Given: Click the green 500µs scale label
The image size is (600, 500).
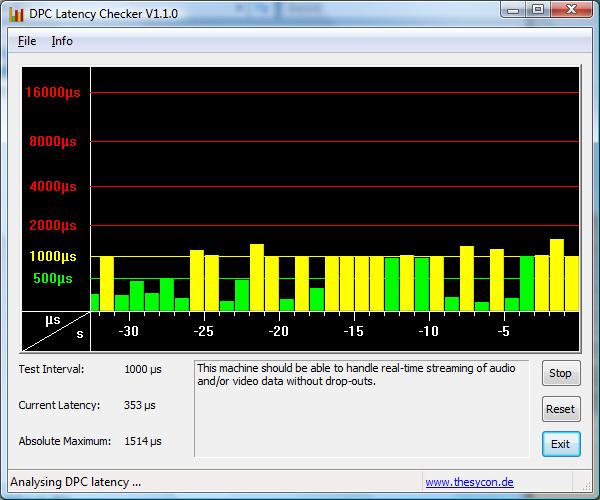Looking at the screenshot, I should click(53, 278).
